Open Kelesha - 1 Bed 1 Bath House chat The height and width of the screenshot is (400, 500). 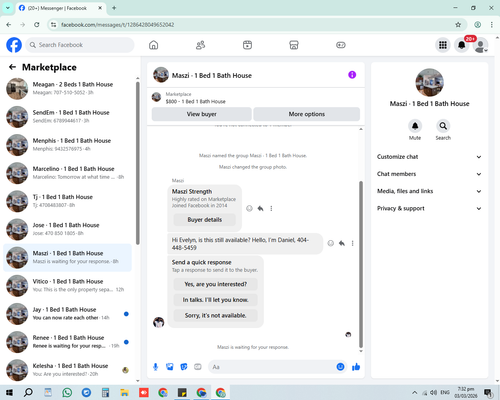(68, 370)
